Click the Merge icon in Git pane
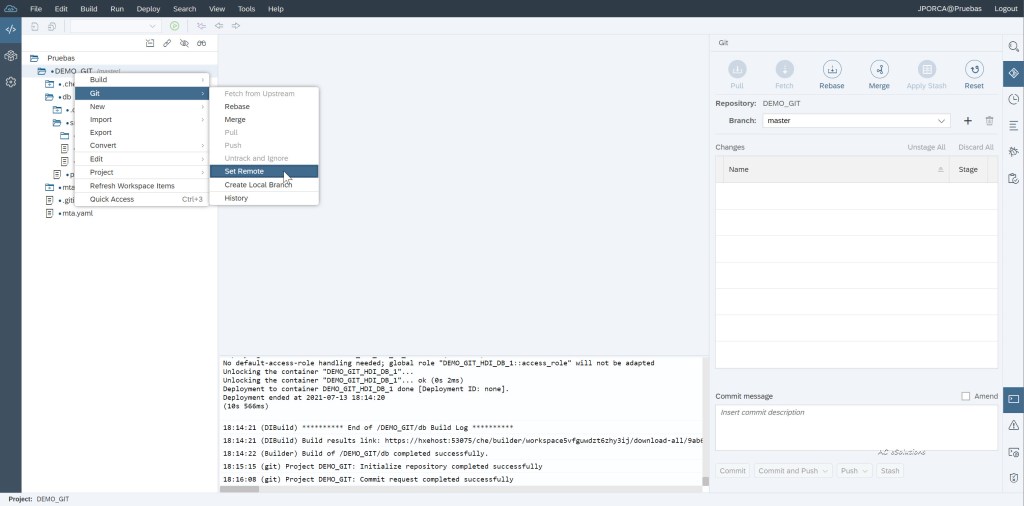 coord(879,70)
